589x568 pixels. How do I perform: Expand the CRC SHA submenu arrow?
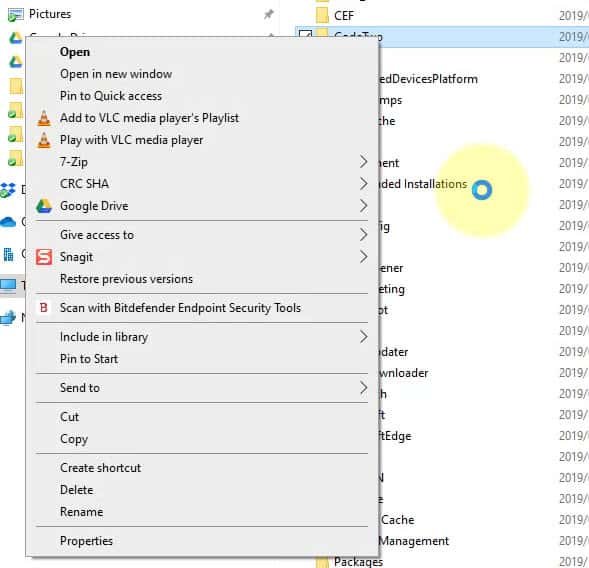tap(363, 184)
